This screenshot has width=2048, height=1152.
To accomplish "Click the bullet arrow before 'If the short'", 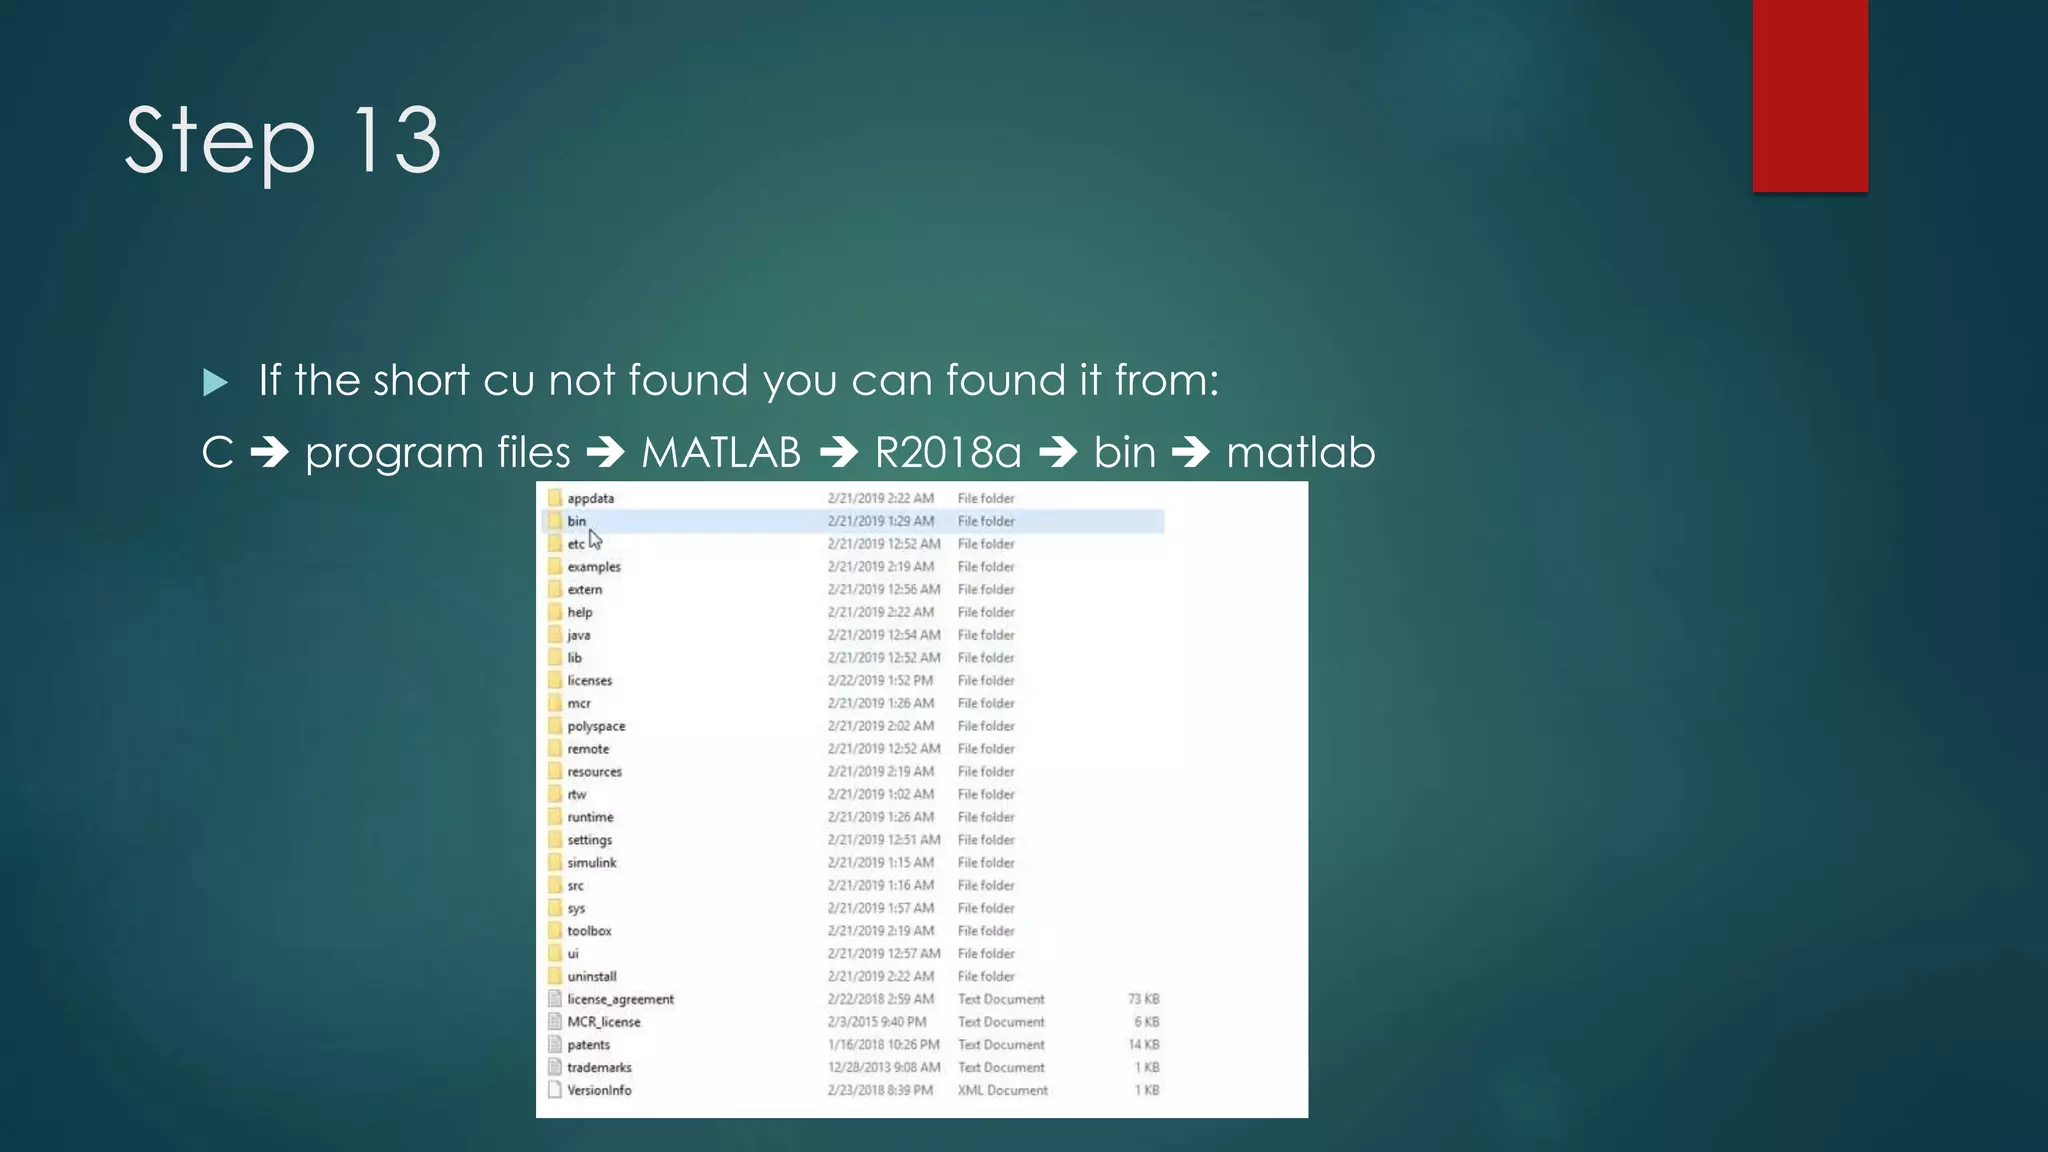I will [215, 382].
